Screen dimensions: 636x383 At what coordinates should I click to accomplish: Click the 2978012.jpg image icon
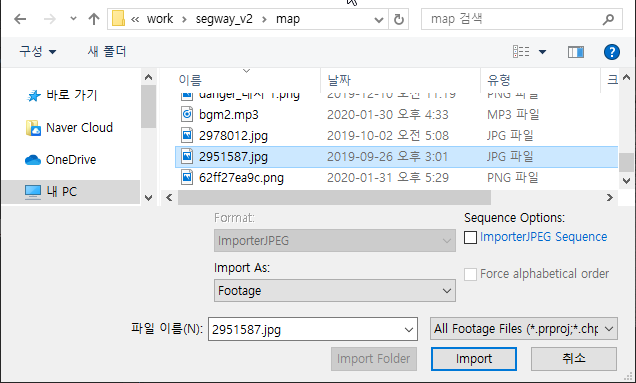[187, 136]
